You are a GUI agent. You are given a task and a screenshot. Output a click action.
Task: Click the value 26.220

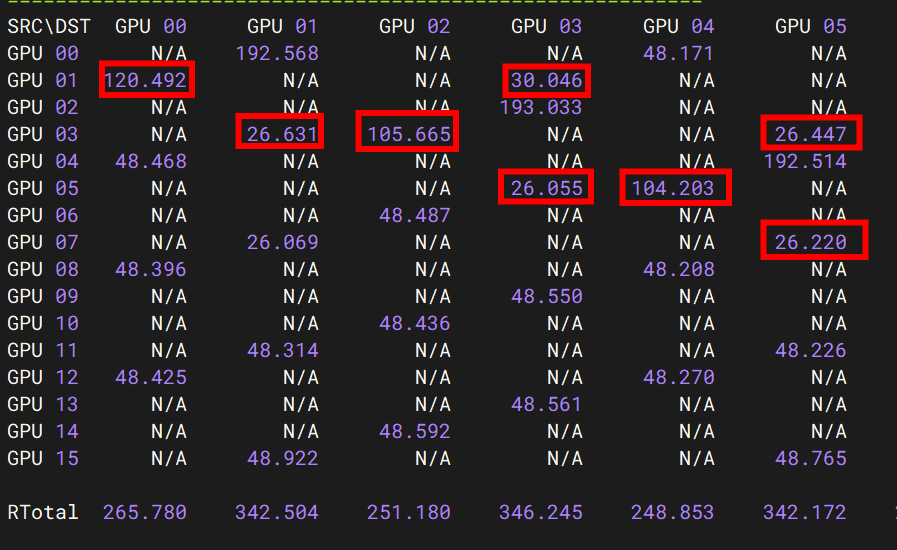click(x=811, y=242)
